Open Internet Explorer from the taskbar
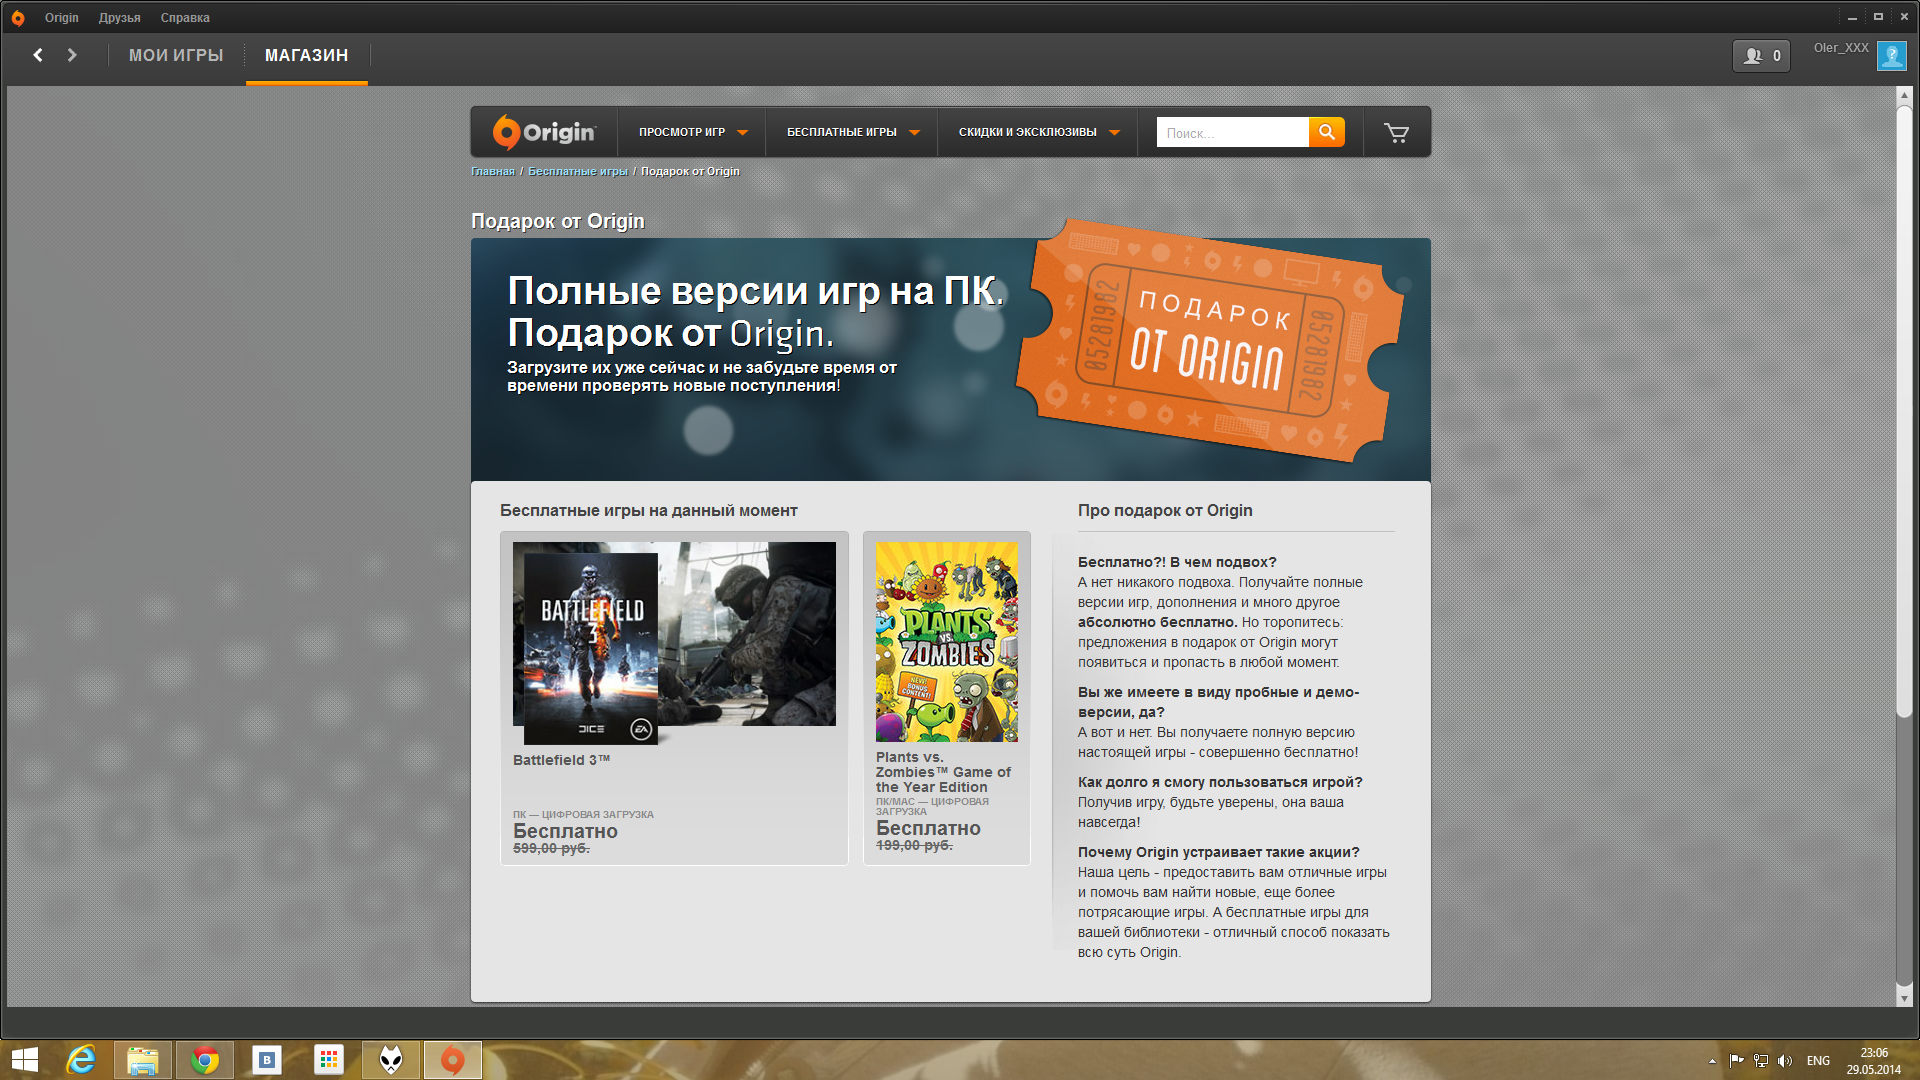Viewport: 1920px width, 1080px height. (81, 1060)
